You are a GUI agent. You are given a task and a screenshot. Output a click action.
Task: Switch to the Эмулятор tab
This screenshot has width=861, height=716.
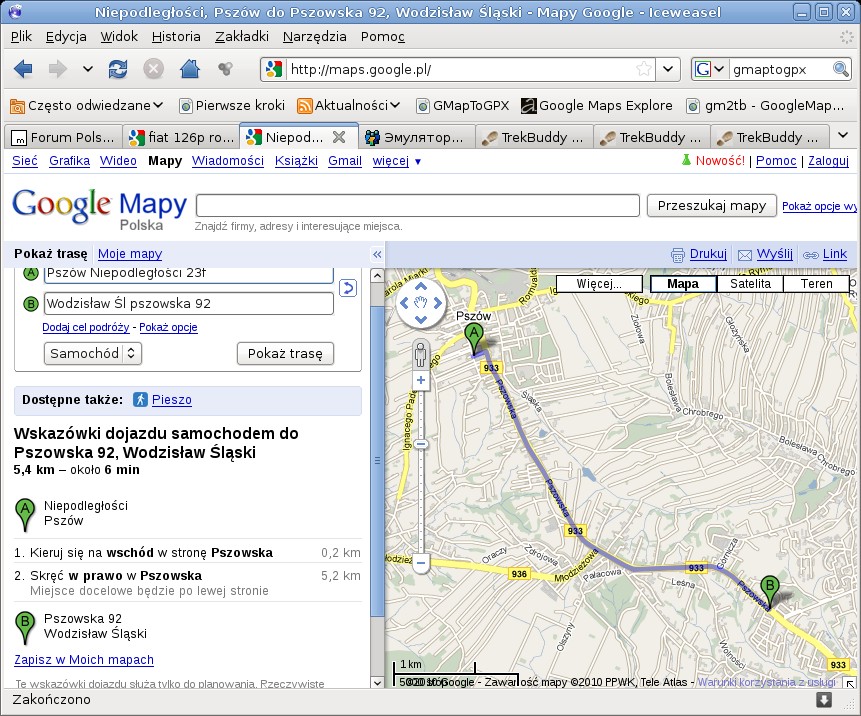point(415,137)
